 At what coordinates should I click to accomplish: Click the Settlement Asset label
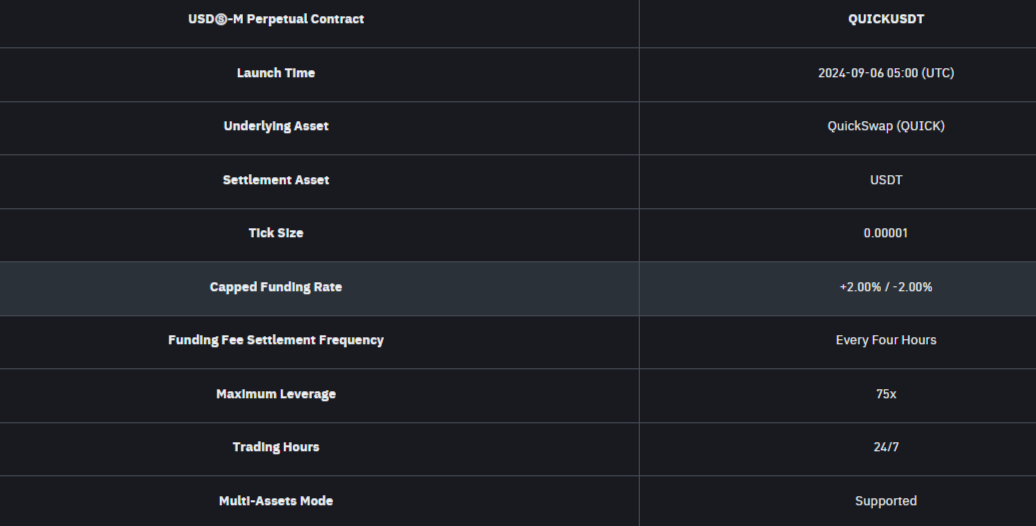click(276, 180)
